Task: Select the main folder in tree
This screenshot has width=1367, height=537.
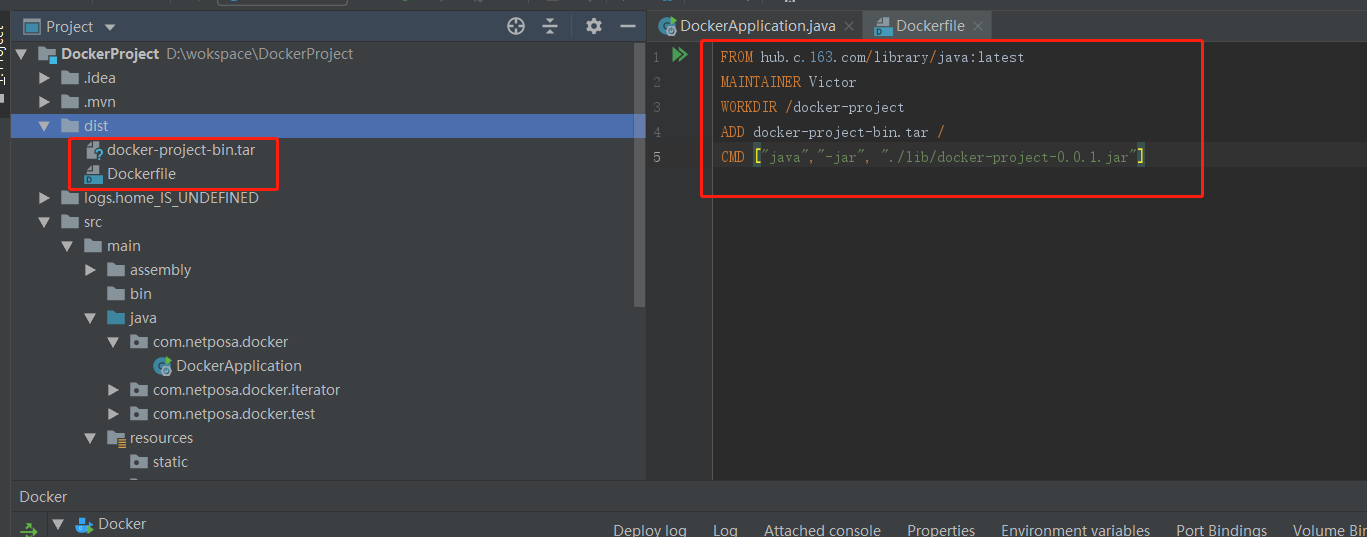Action: (124, 246)
